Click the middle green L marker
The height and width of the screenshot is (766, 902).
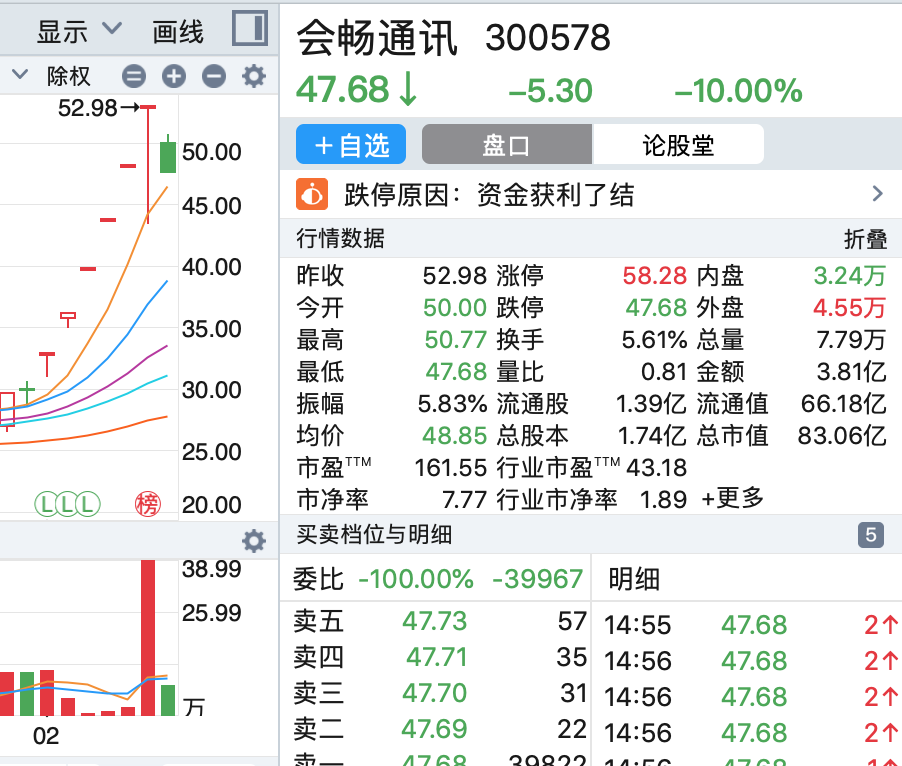pyautogui.click(x=67, y=504)
